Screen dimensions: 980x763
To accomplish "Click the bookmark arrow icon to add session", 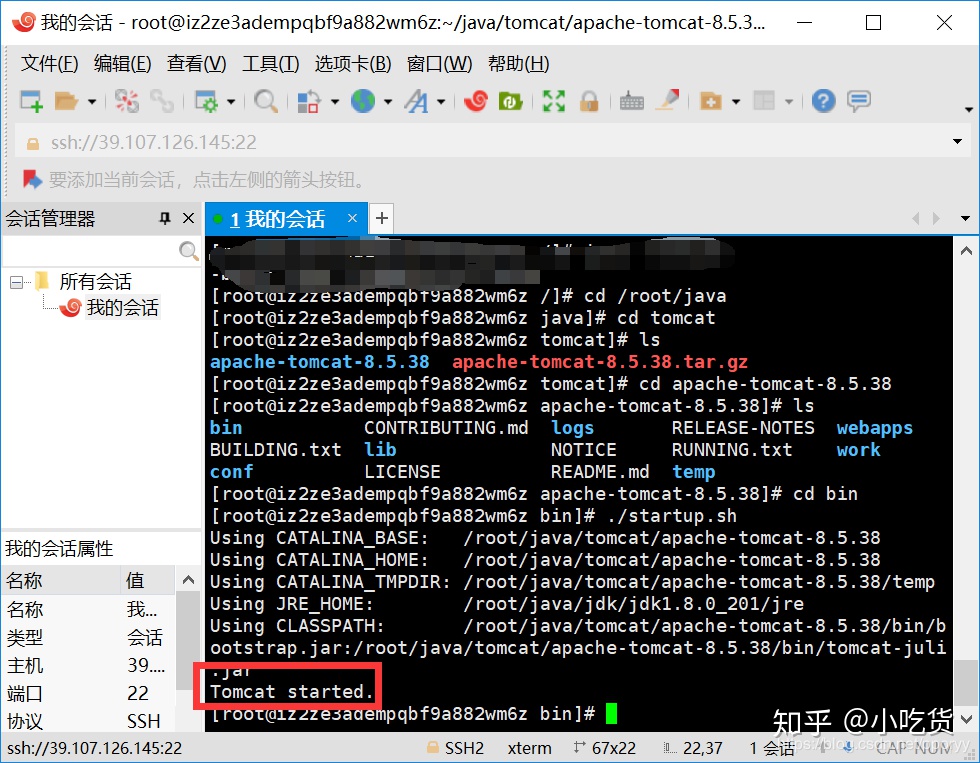I will 32,179.
